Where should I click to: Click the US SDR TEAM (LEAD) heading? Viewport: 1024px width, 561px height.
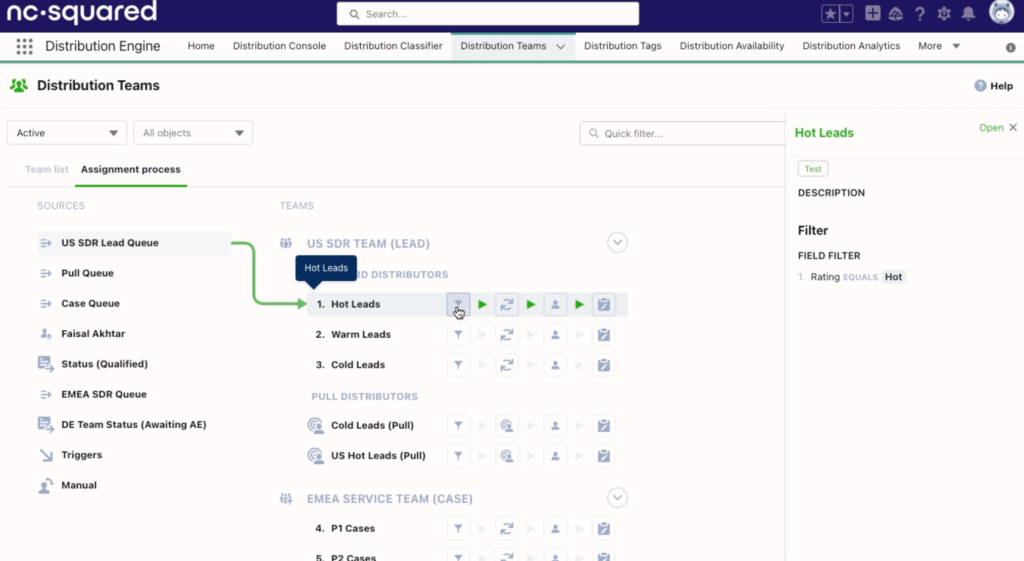[x=368, y=244]
